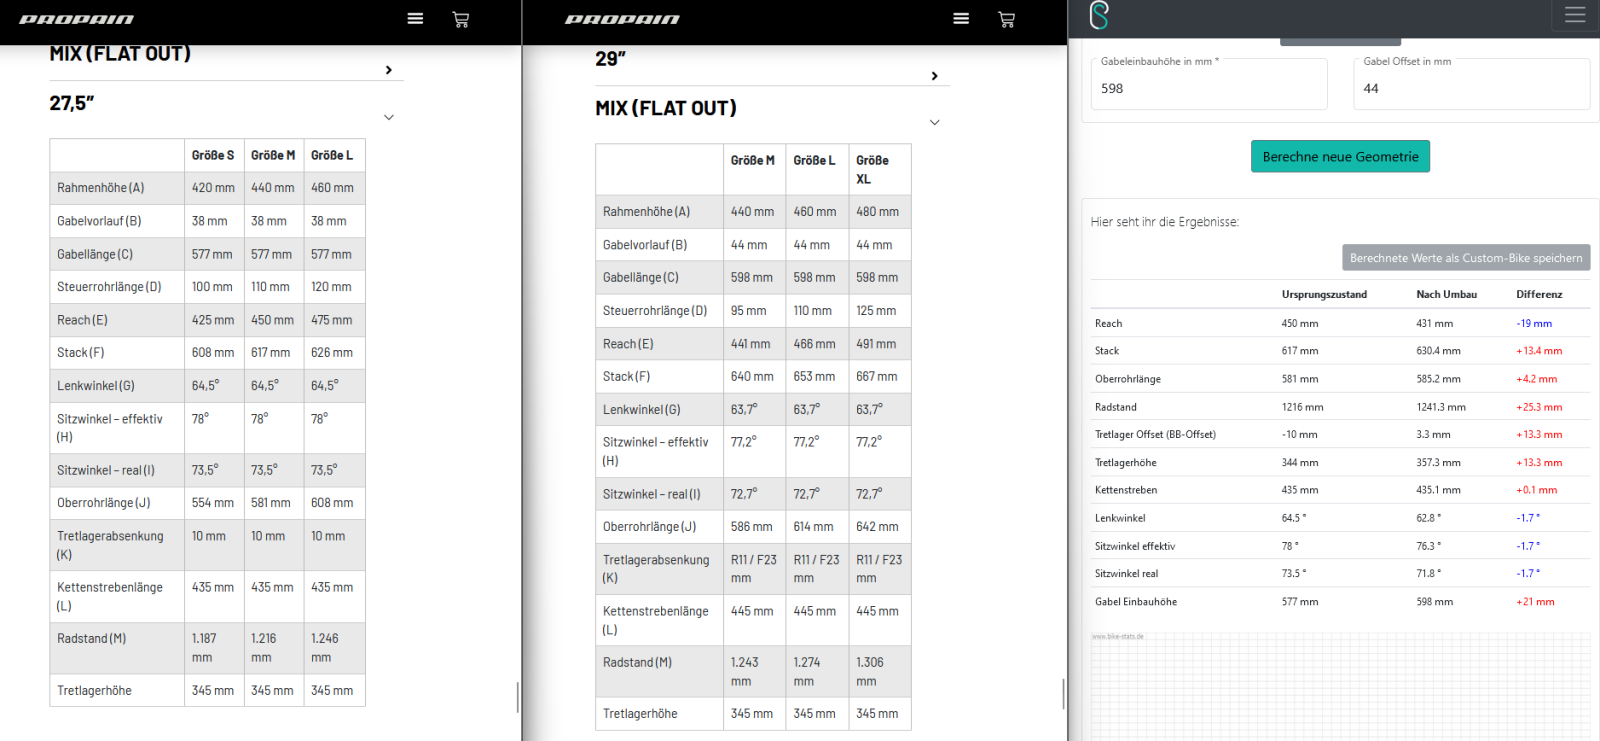This screenshot has height=741, width=1600.
Task: Collapse MIX (FLAT OUT) section above Größe XL table
Action: coord(934,122)
